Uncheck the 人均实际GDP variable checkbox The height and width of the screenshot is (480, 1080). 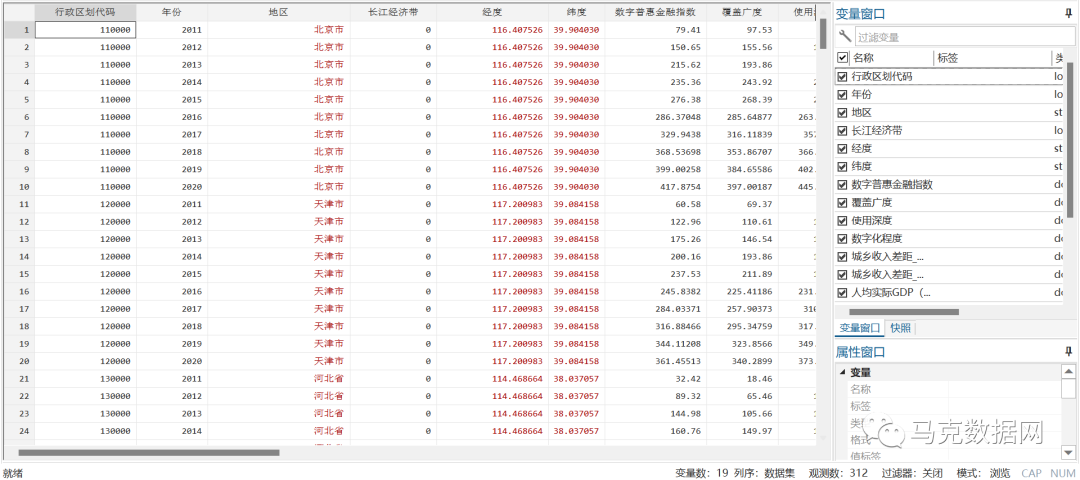(842, 293)
